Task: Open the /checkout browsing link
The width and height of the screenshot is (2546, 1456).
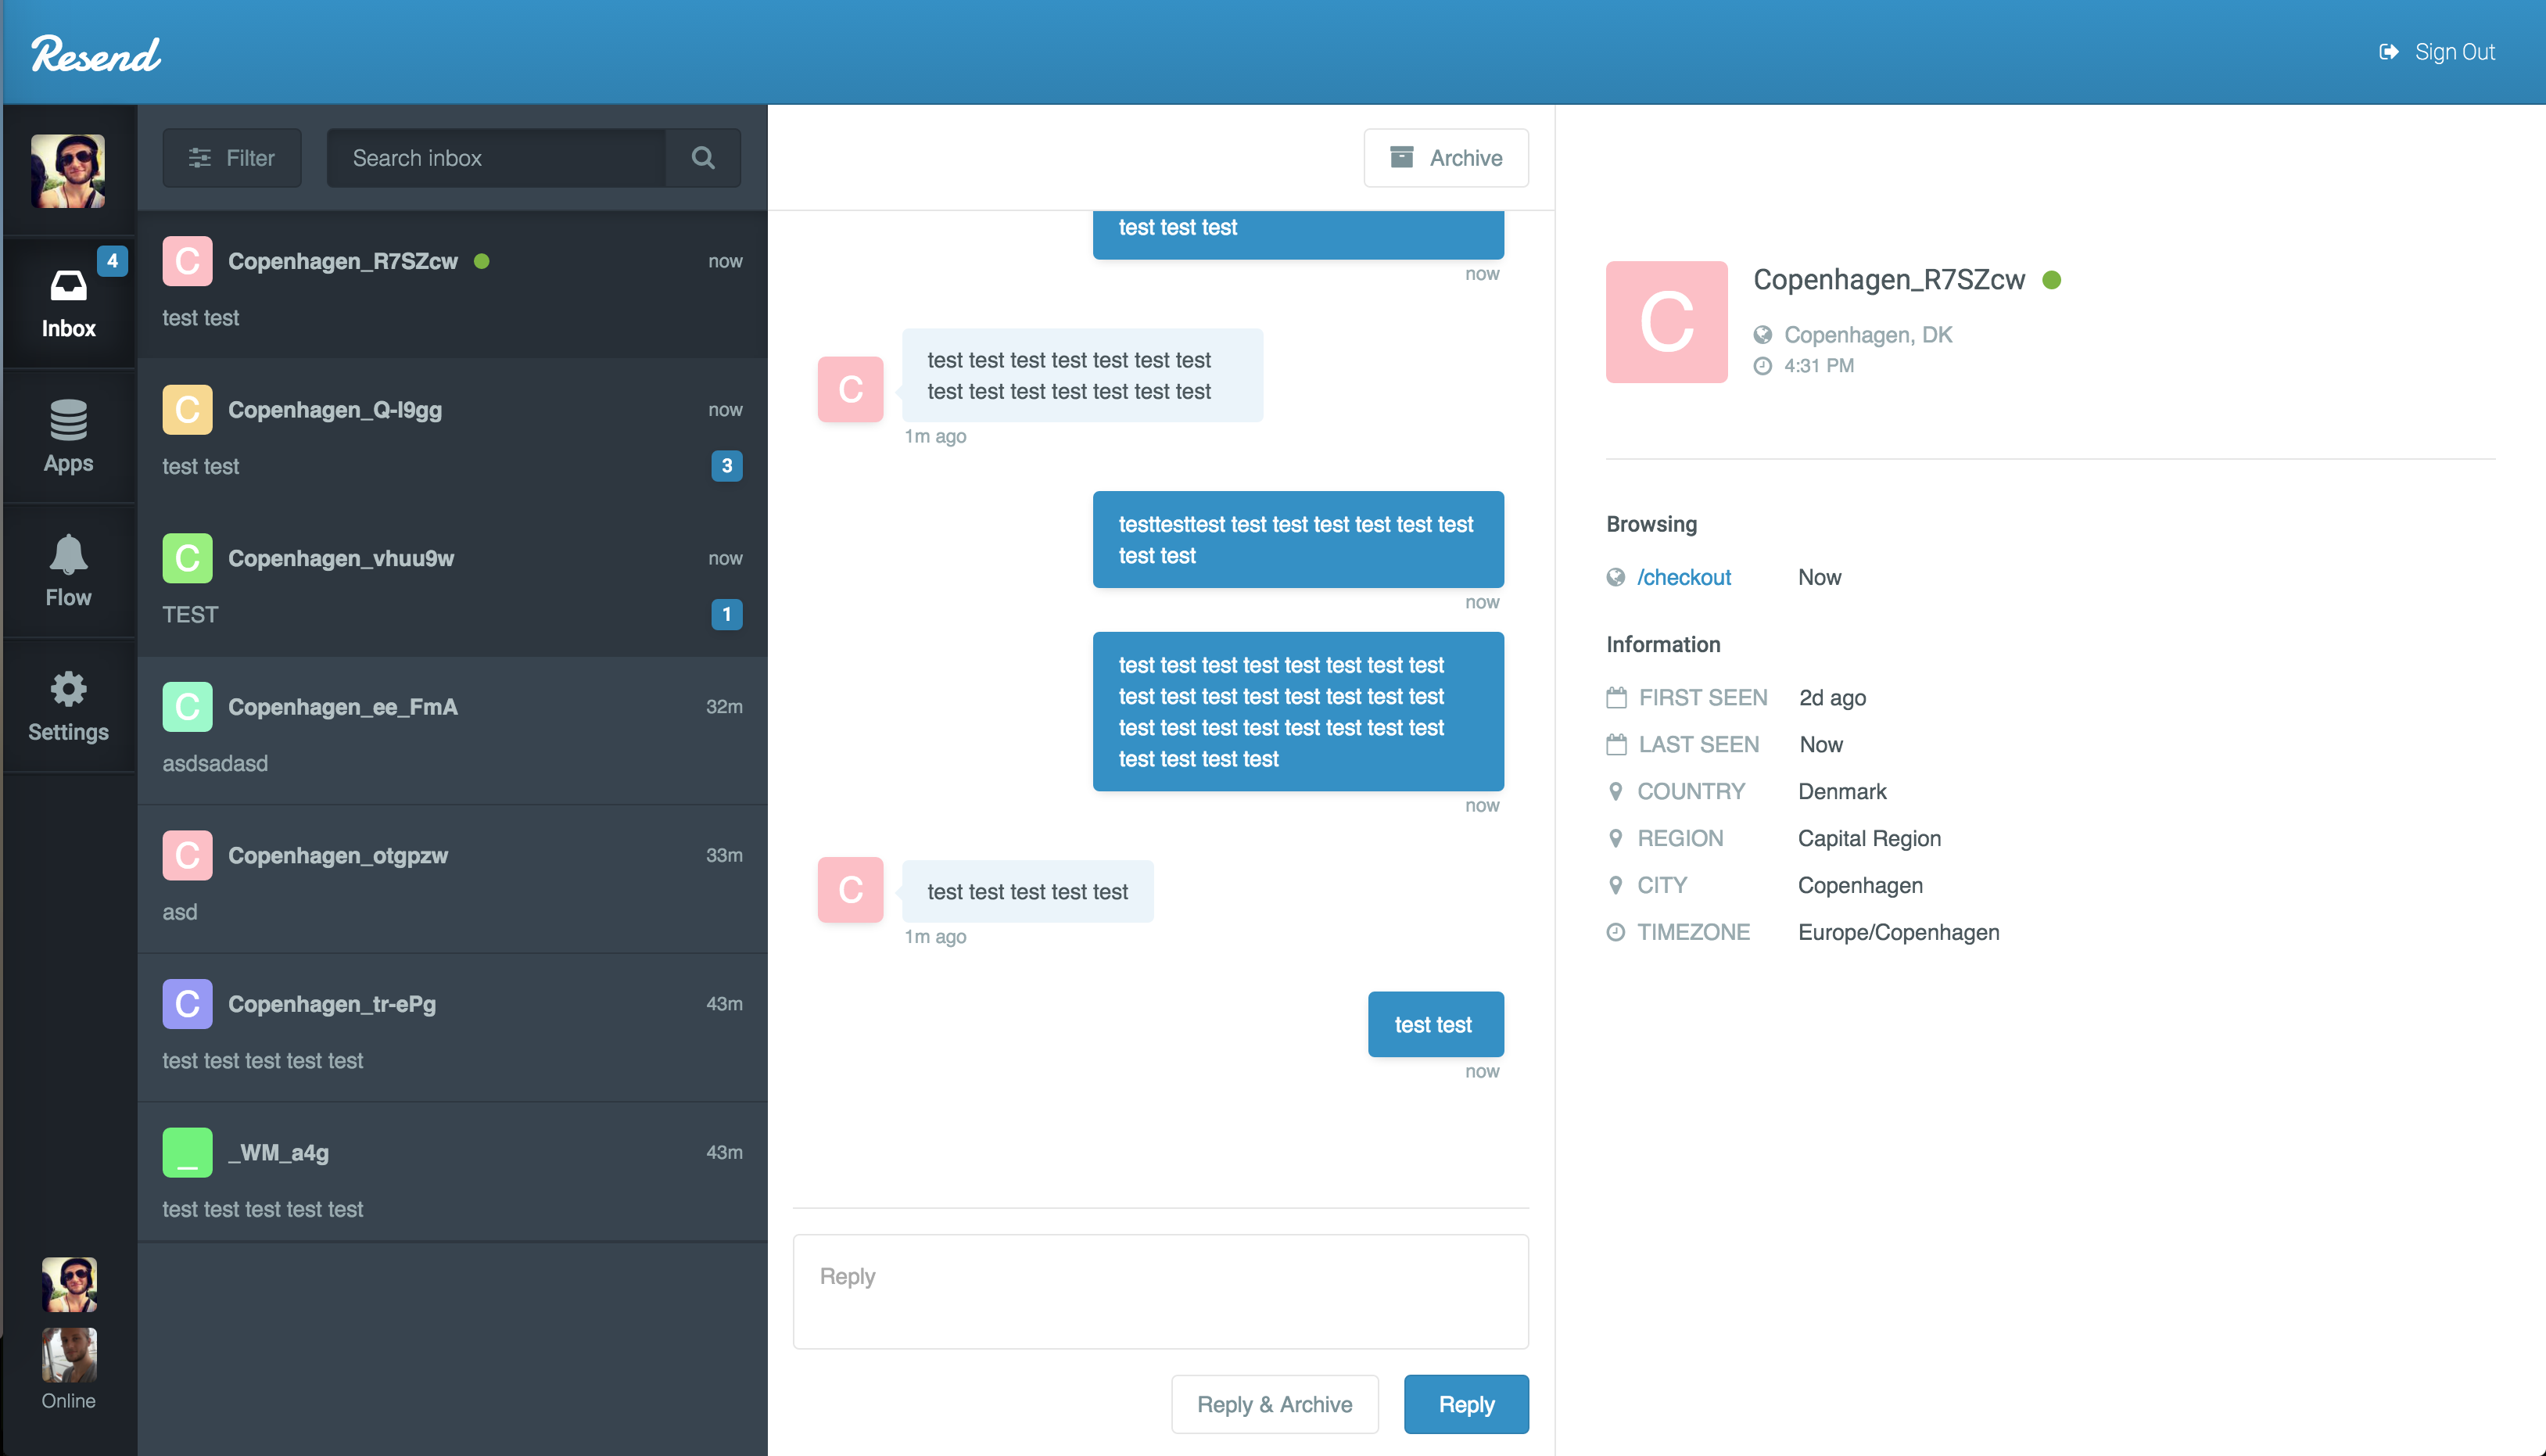Action: point(1683,577)
